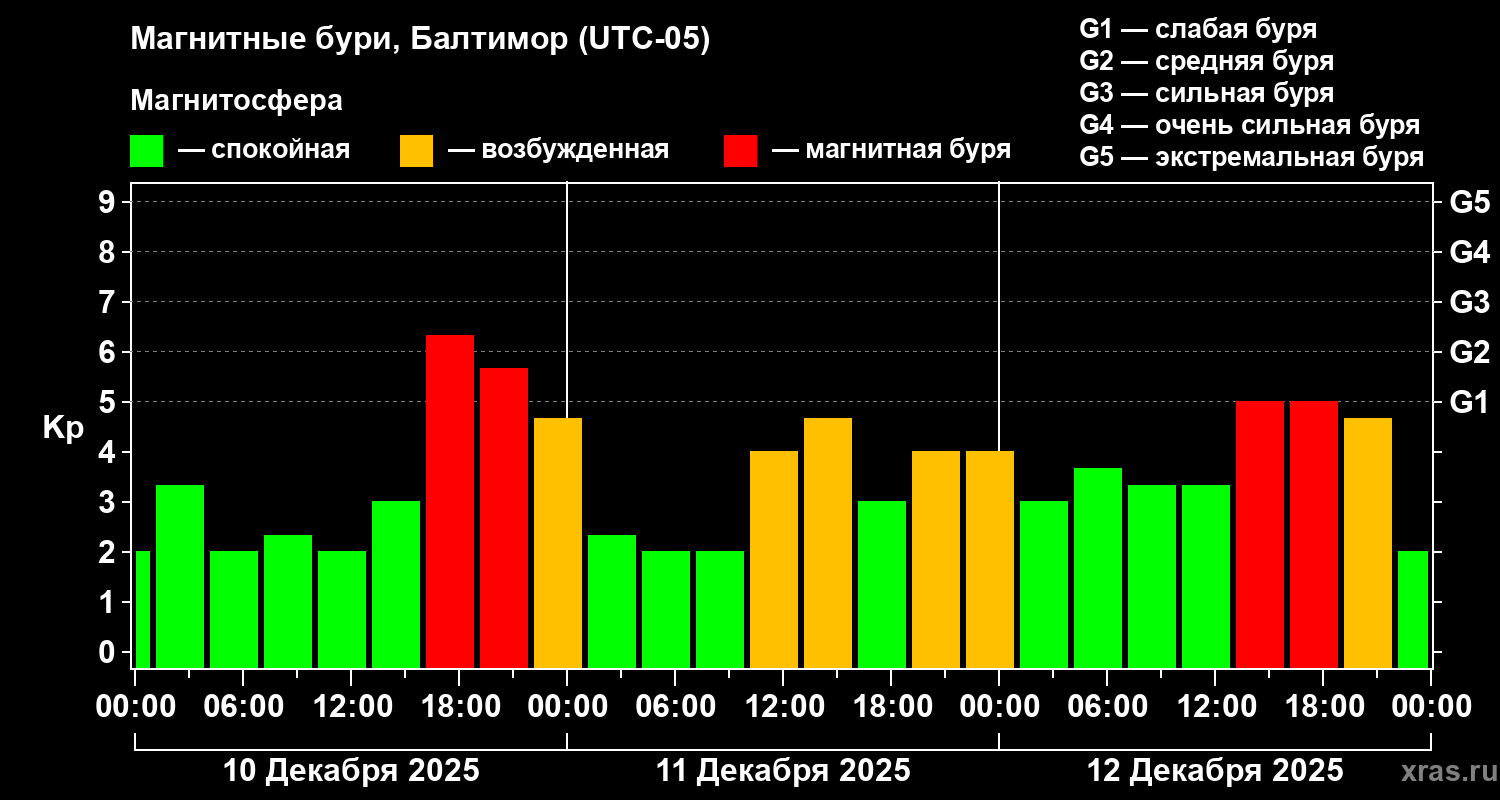The image size is (1500, 800).
Task: Click the 'G1 — слабая буря' legend line
Action: click(x=1198, y=29)
